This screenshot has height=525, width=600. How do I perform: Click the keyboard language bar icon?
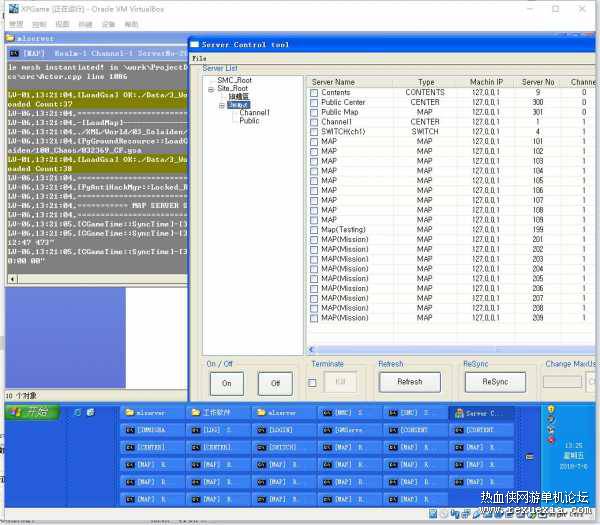(530, 457)
